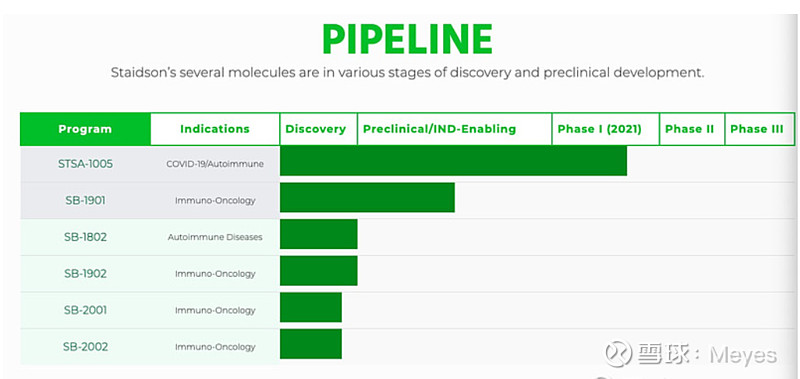Click the Xueqiu snowball logo watermark
800x379 pixels.
coord(618,353)
